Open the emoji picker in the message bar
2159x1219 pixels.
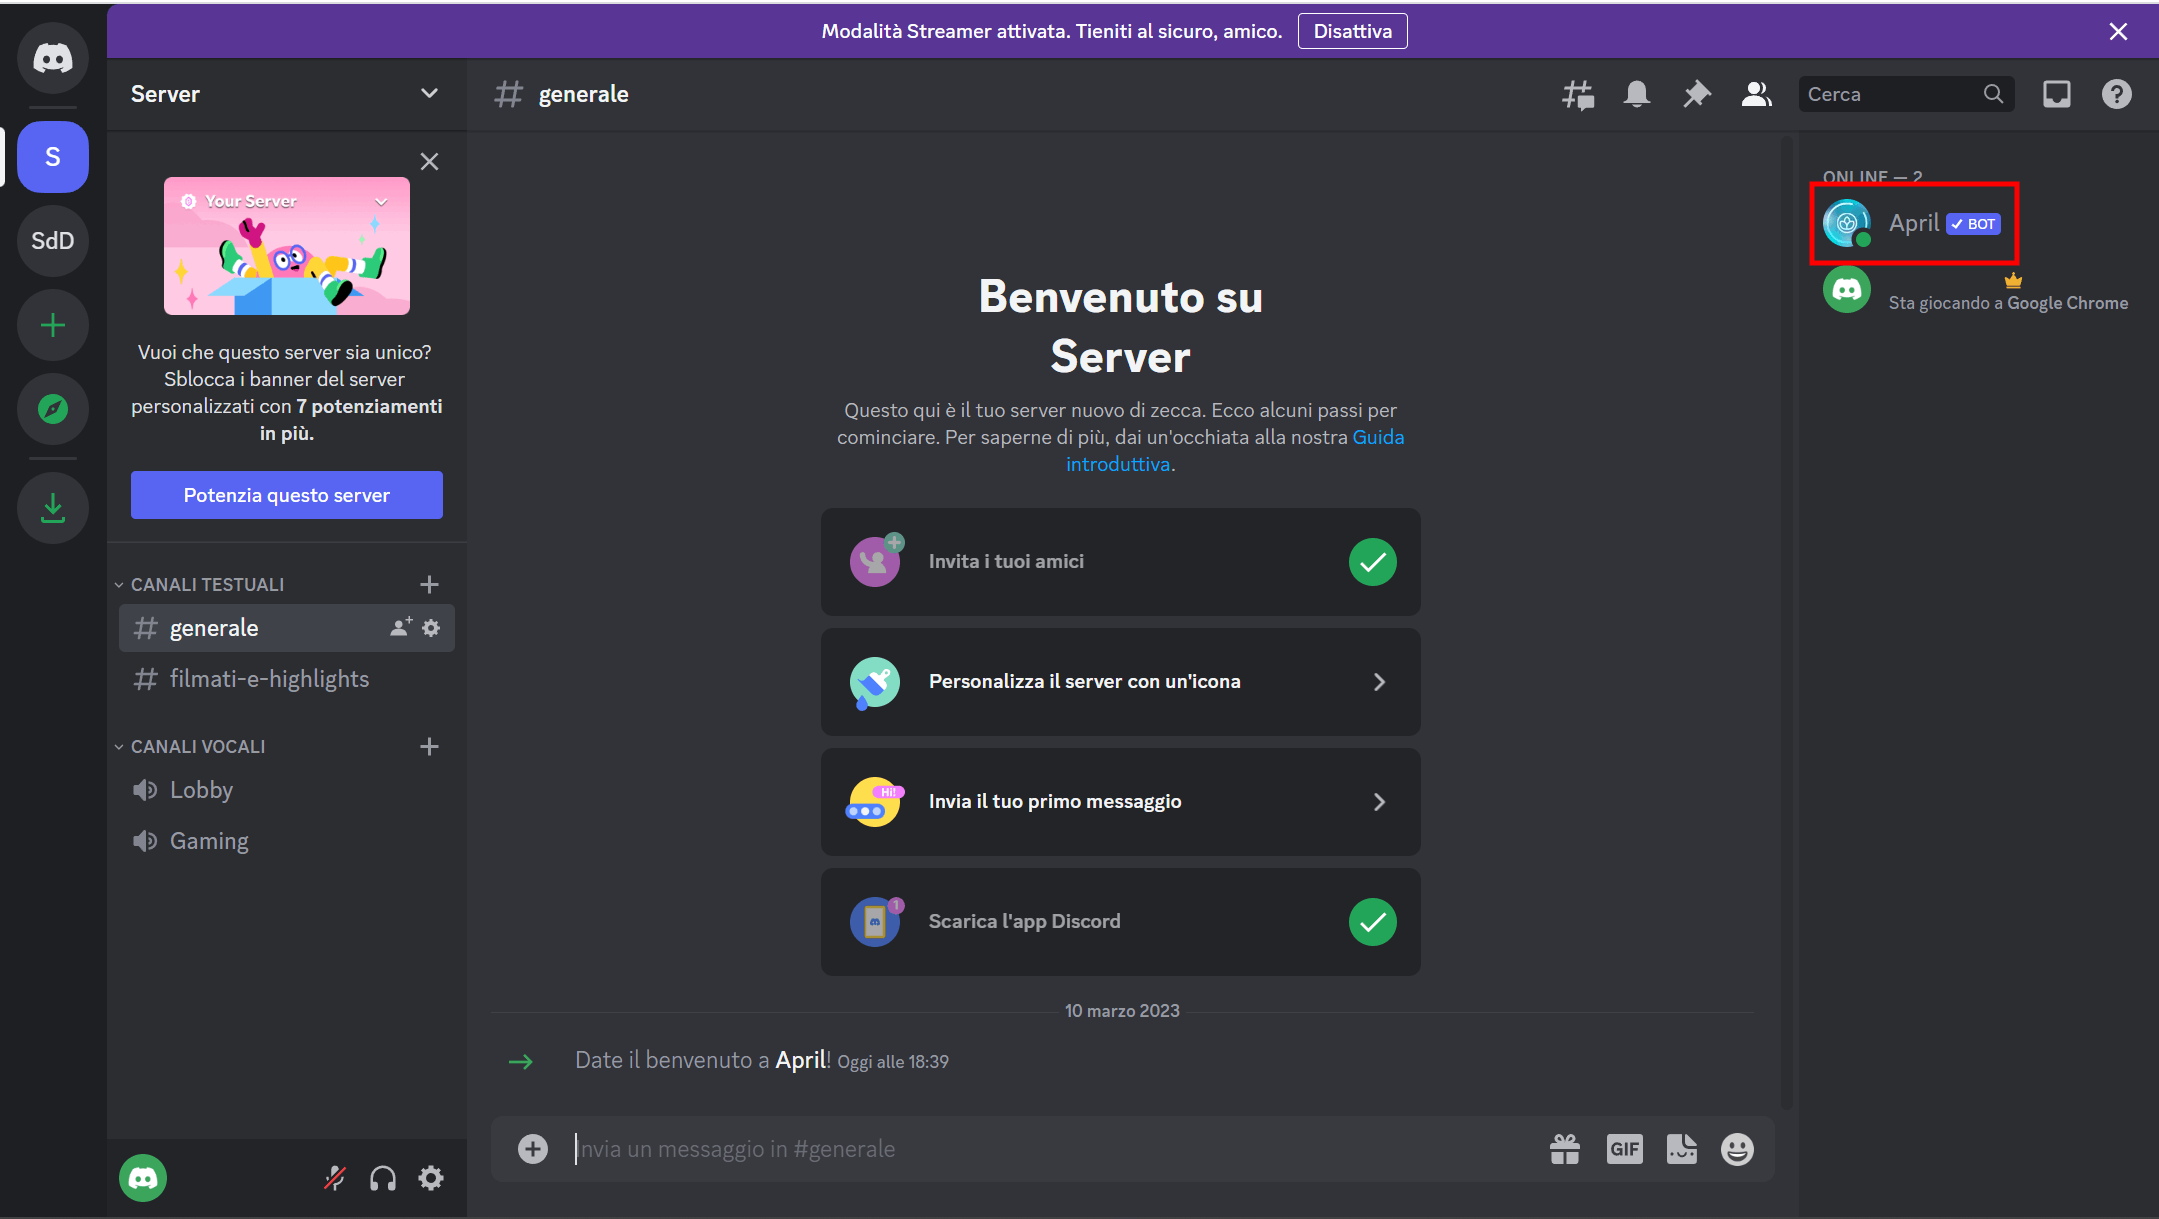1737,1149
